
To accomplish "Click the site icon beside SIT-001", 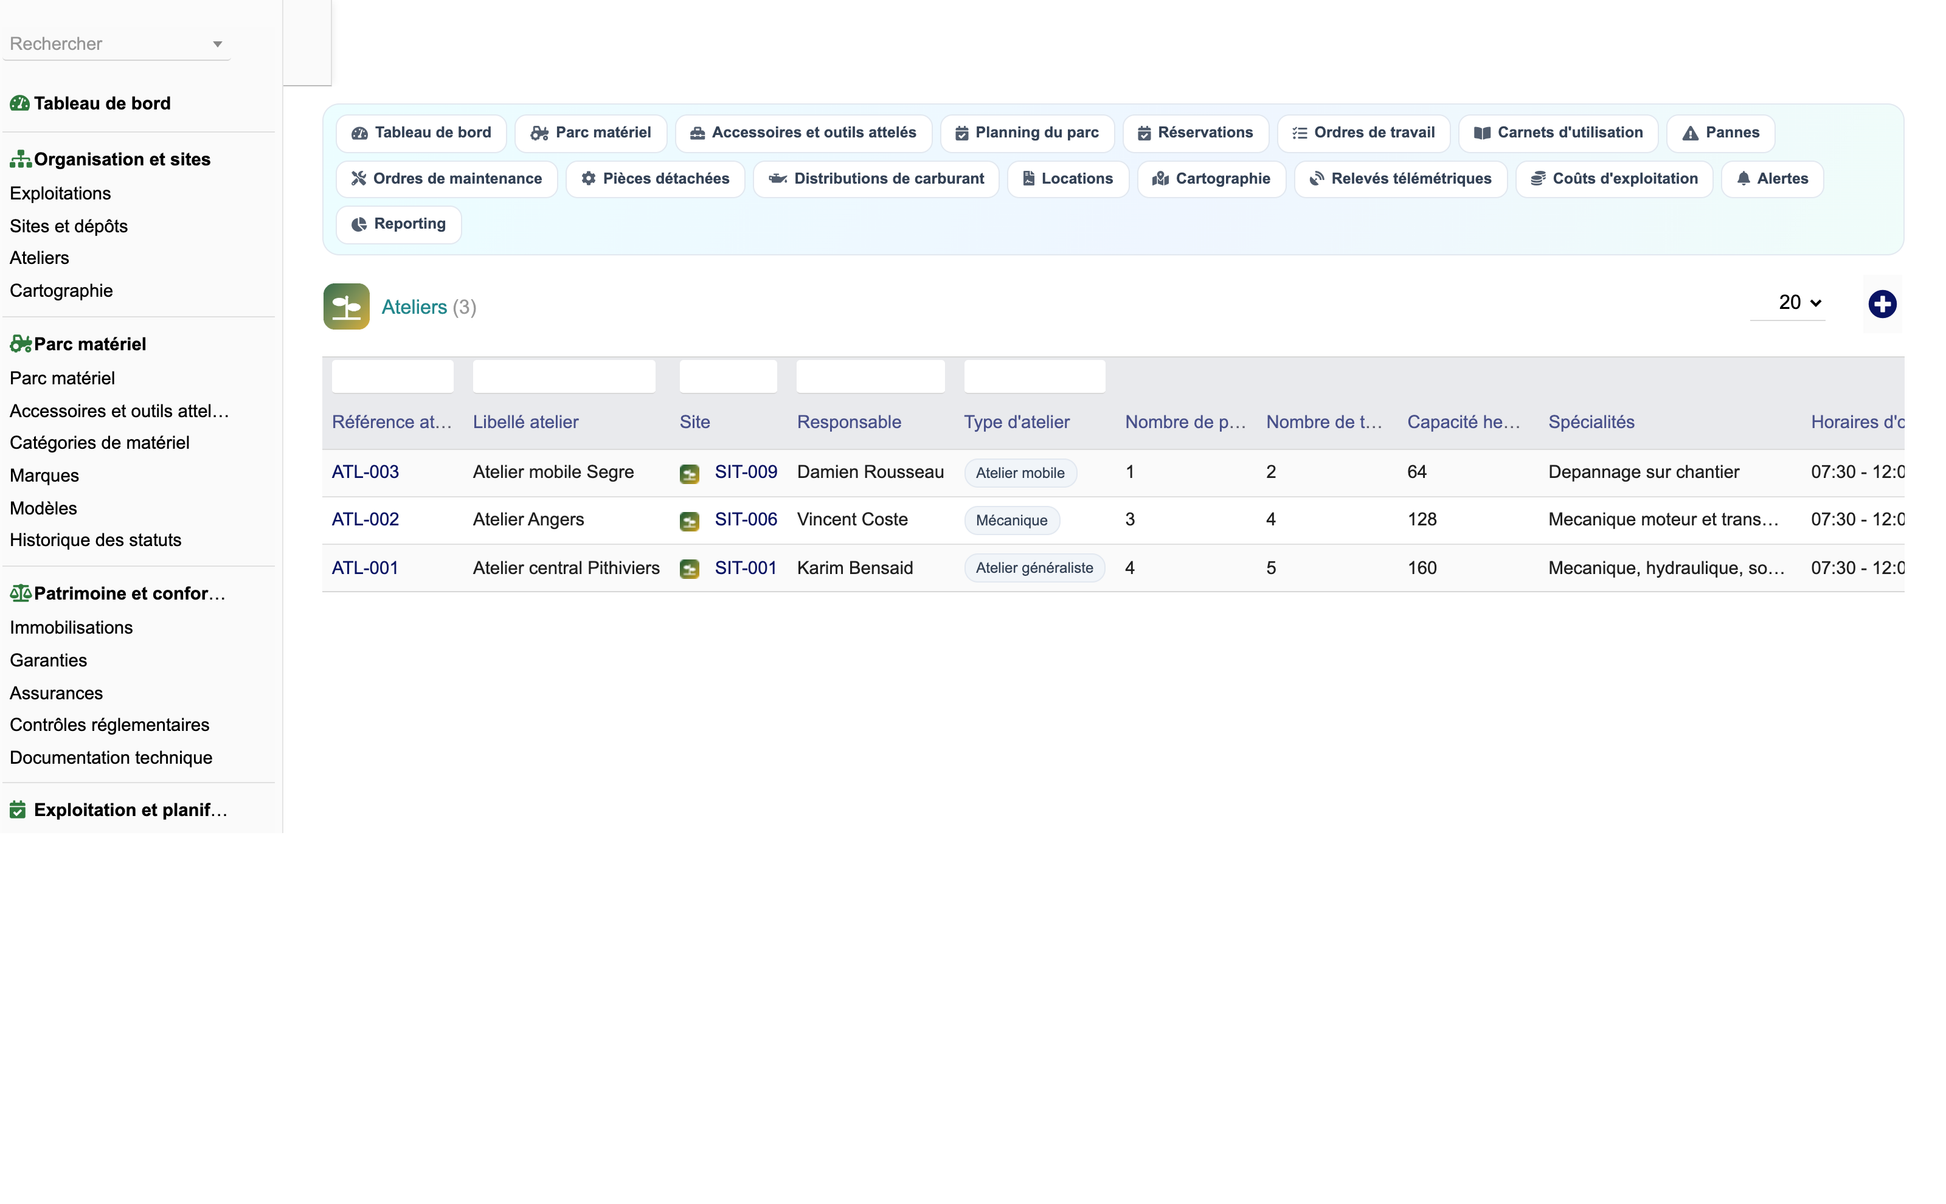I will coord(690,569).
